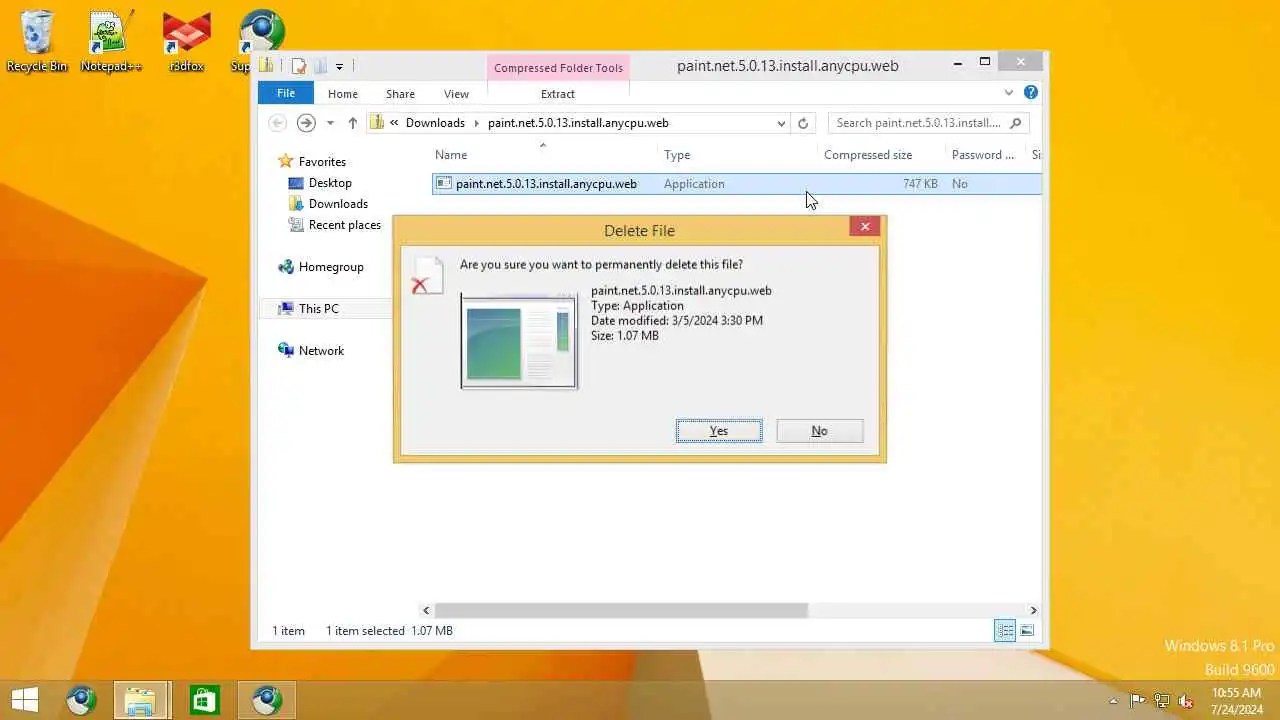1280x720 pixels.
Task: Sort by Compressed size column header
Action: (881, 155)
